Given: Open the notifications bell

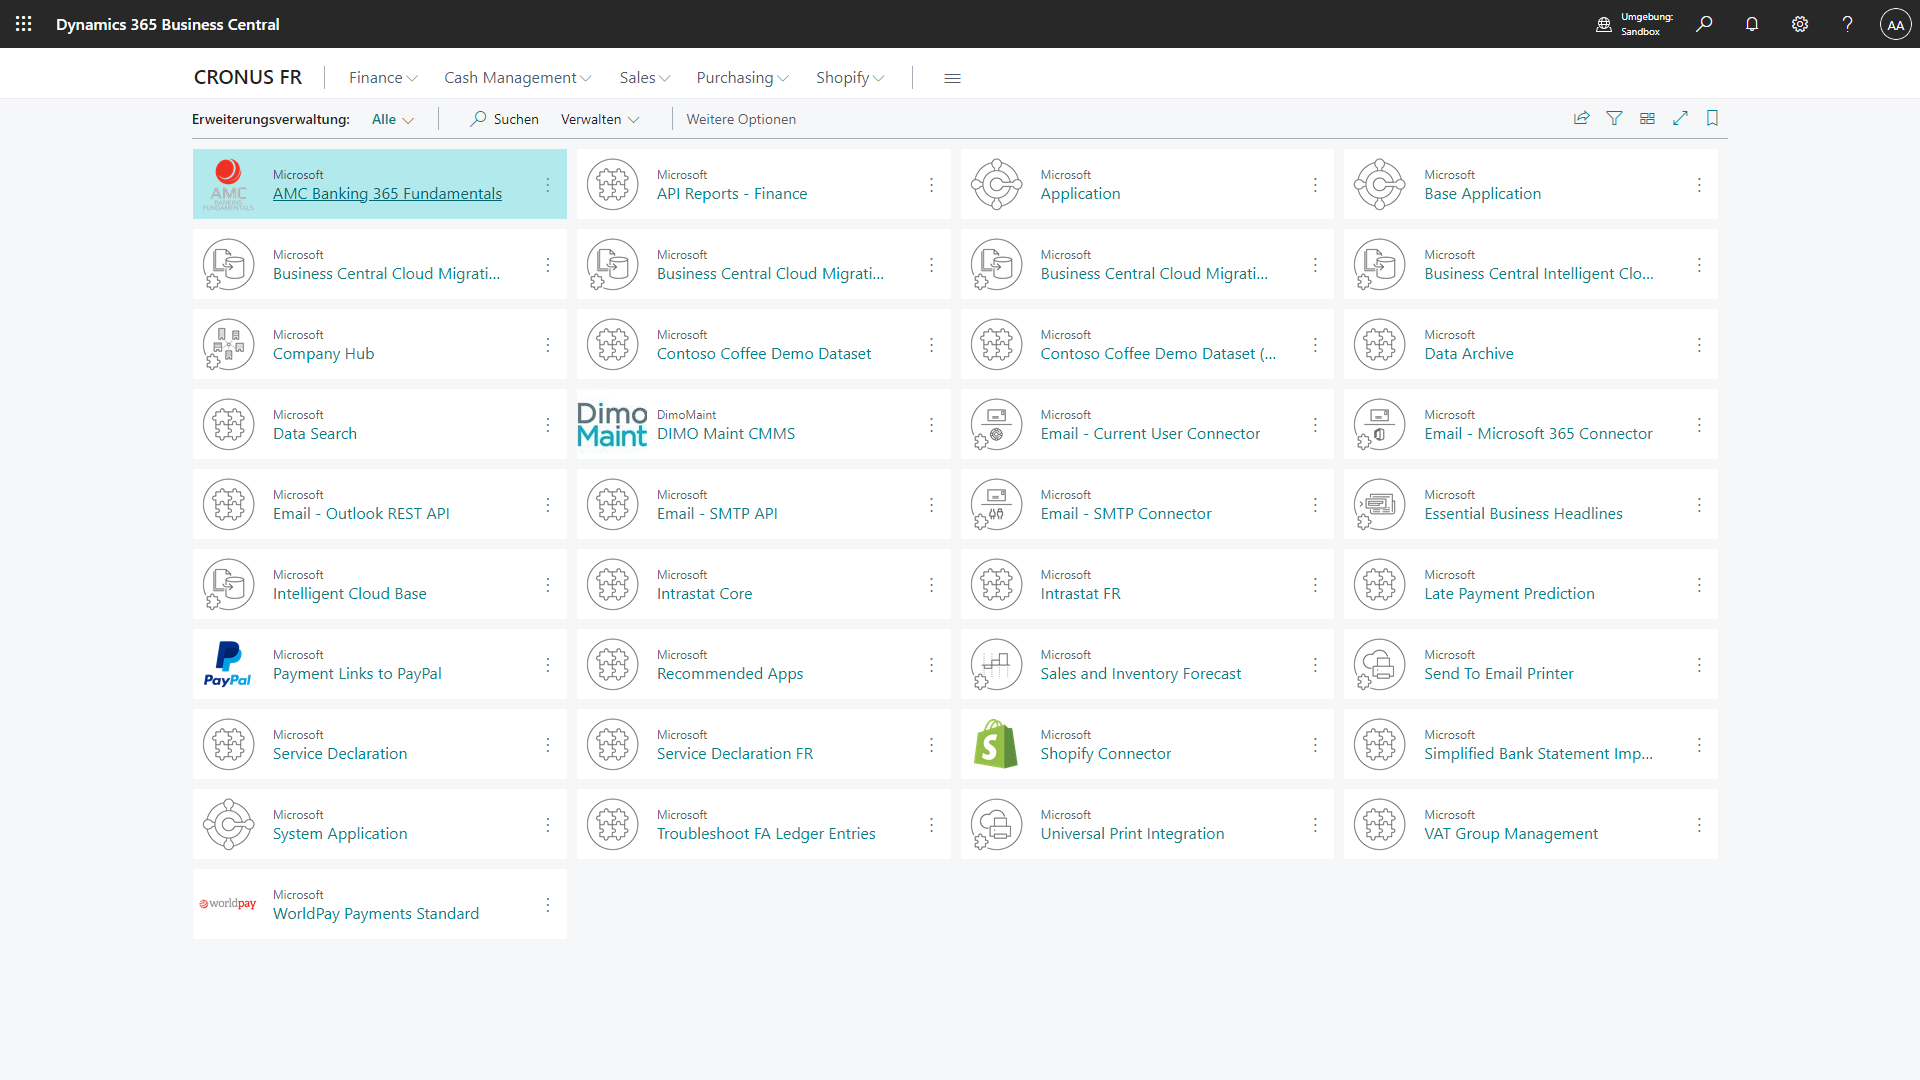Looking at the screenshot, I should click(x=1752, y=24).
